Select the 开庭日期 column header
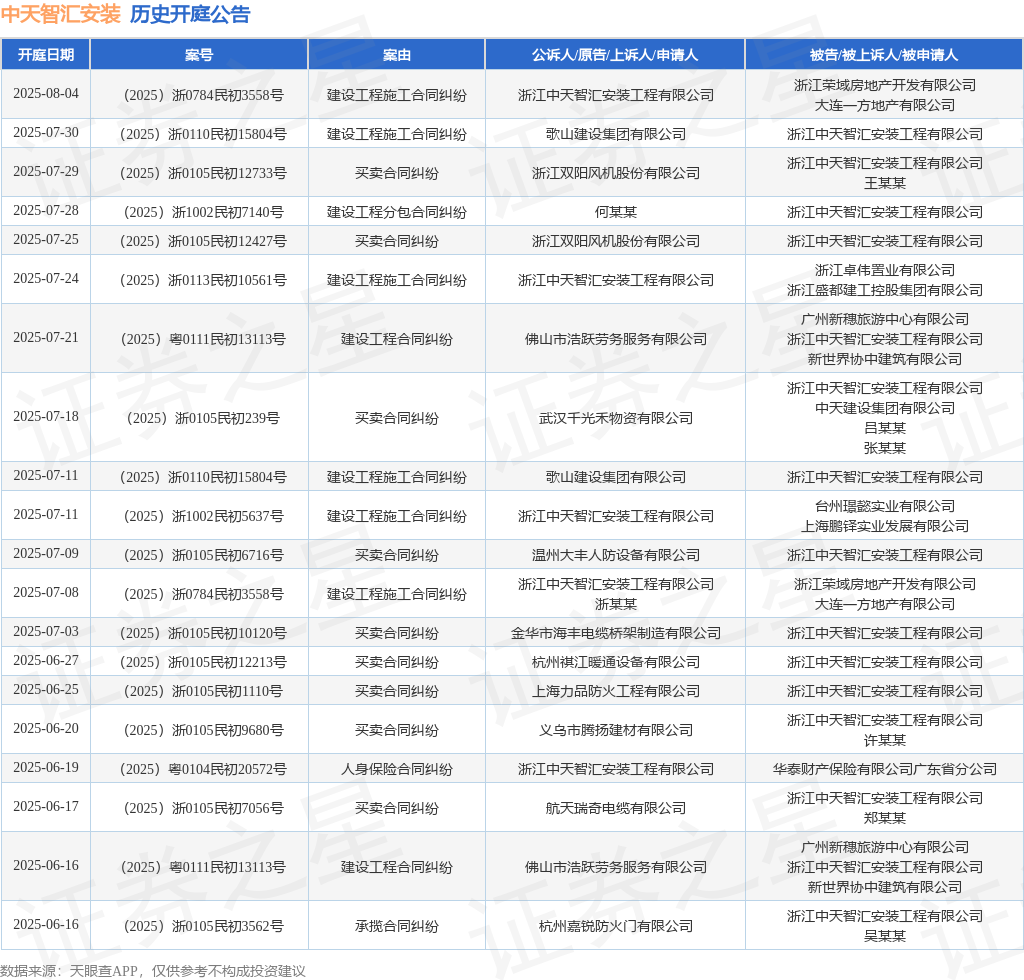1024x980 pixels. (46, 55)
